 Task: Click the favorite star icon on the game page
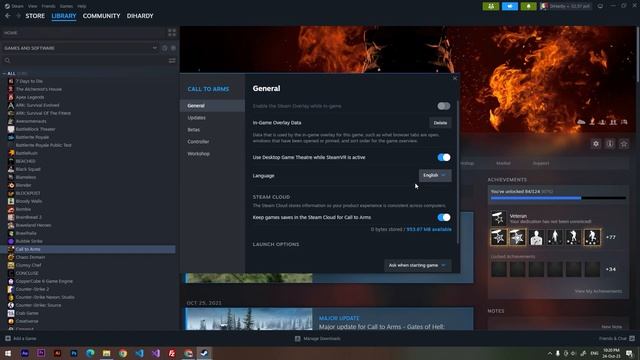[x=624, y=144]
